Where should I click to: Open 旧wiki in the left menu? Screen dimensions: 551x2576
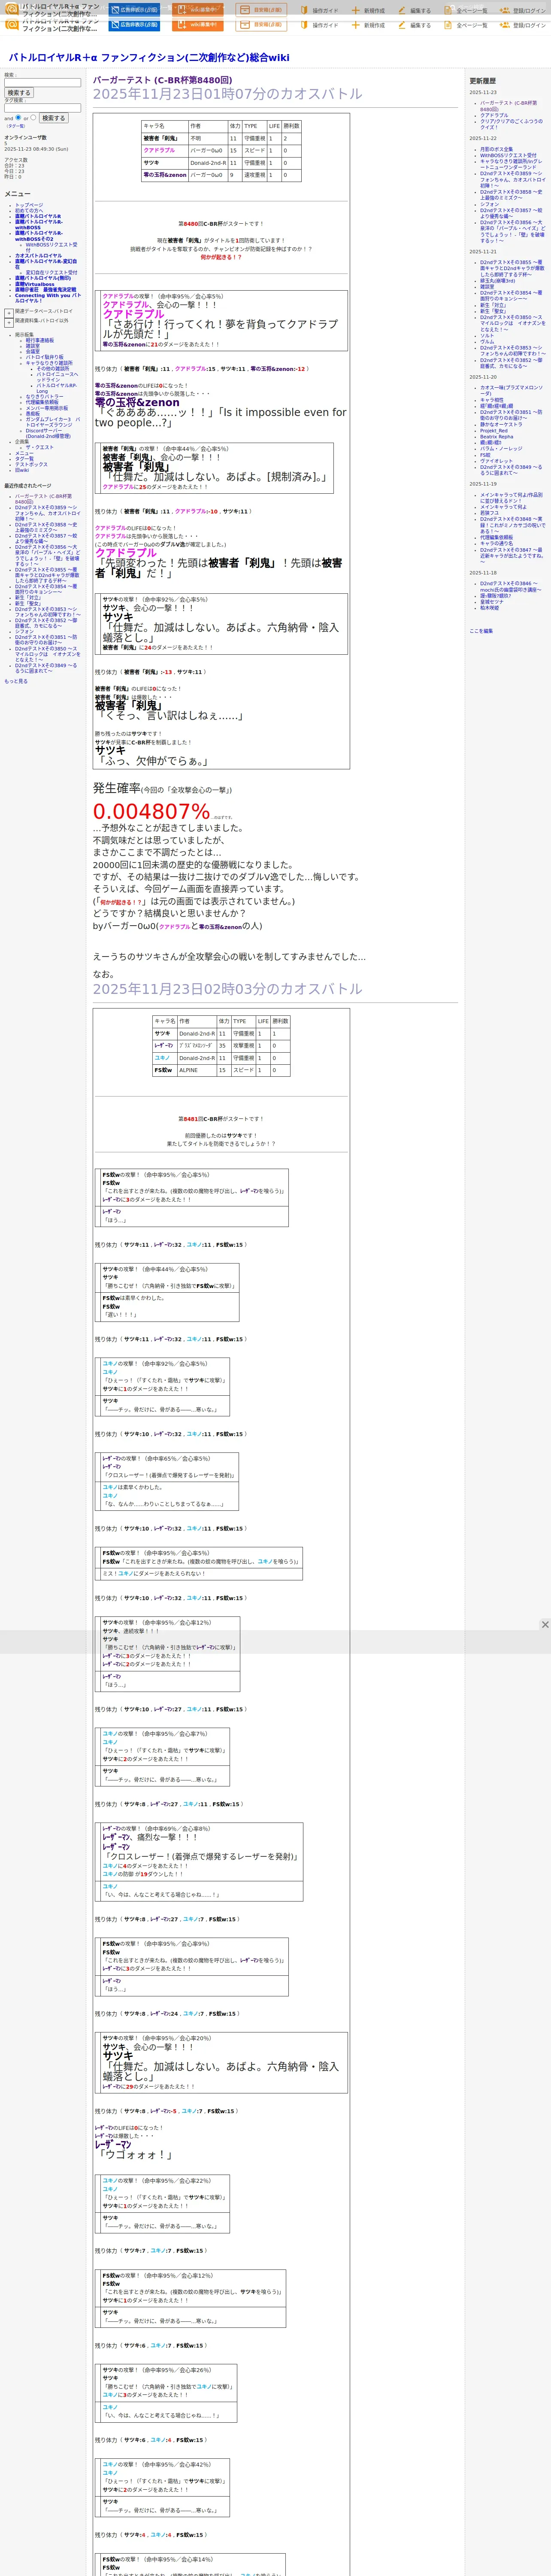22,470
